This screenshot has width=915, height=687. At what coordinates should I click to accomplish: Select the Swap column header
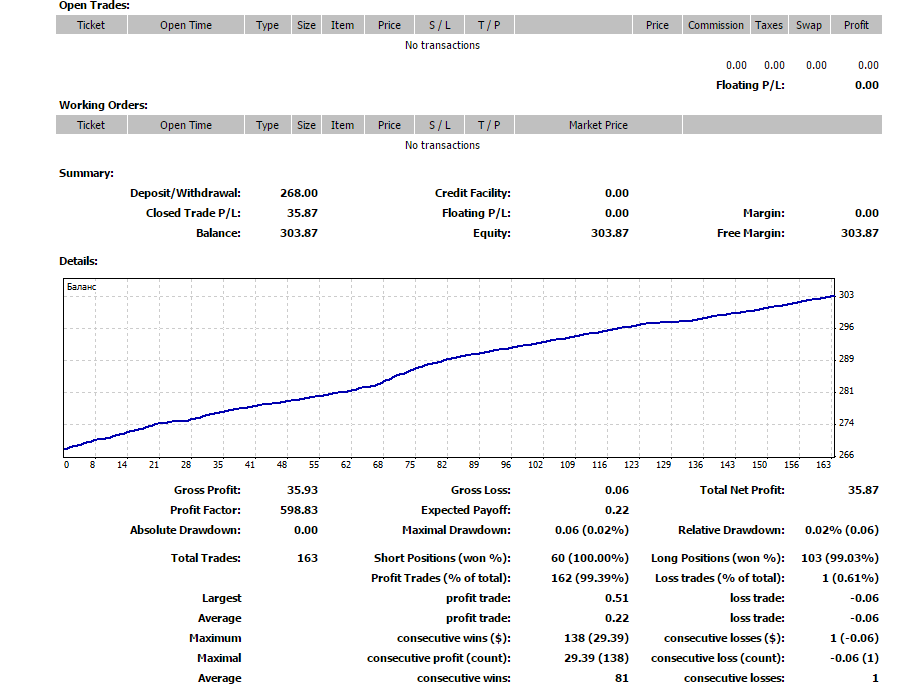click(808, 25)
